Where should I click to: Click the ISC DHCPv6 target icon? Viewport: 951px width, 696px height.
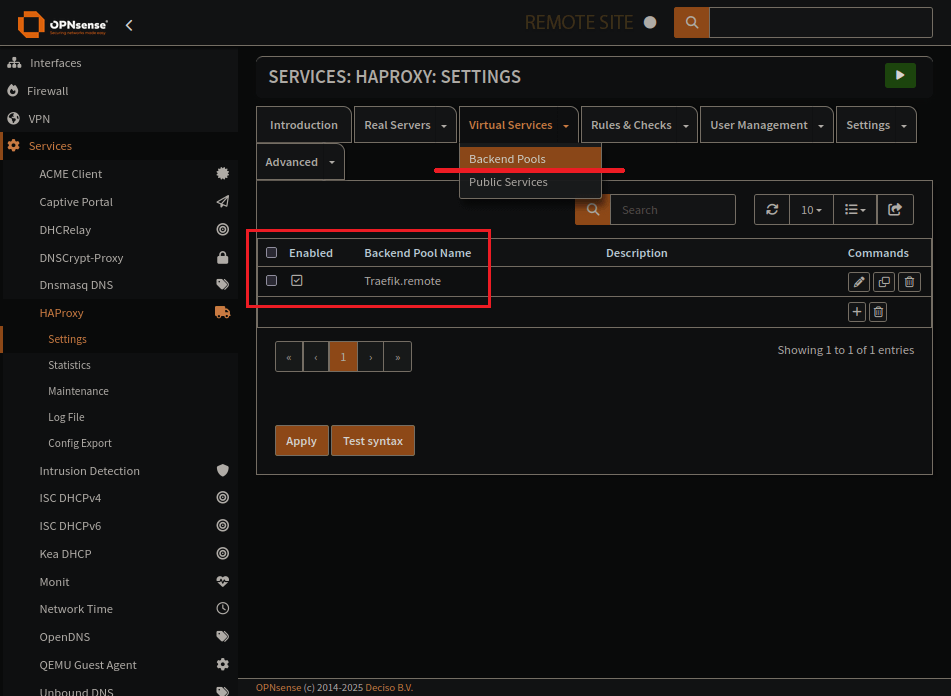click(223, 525)
